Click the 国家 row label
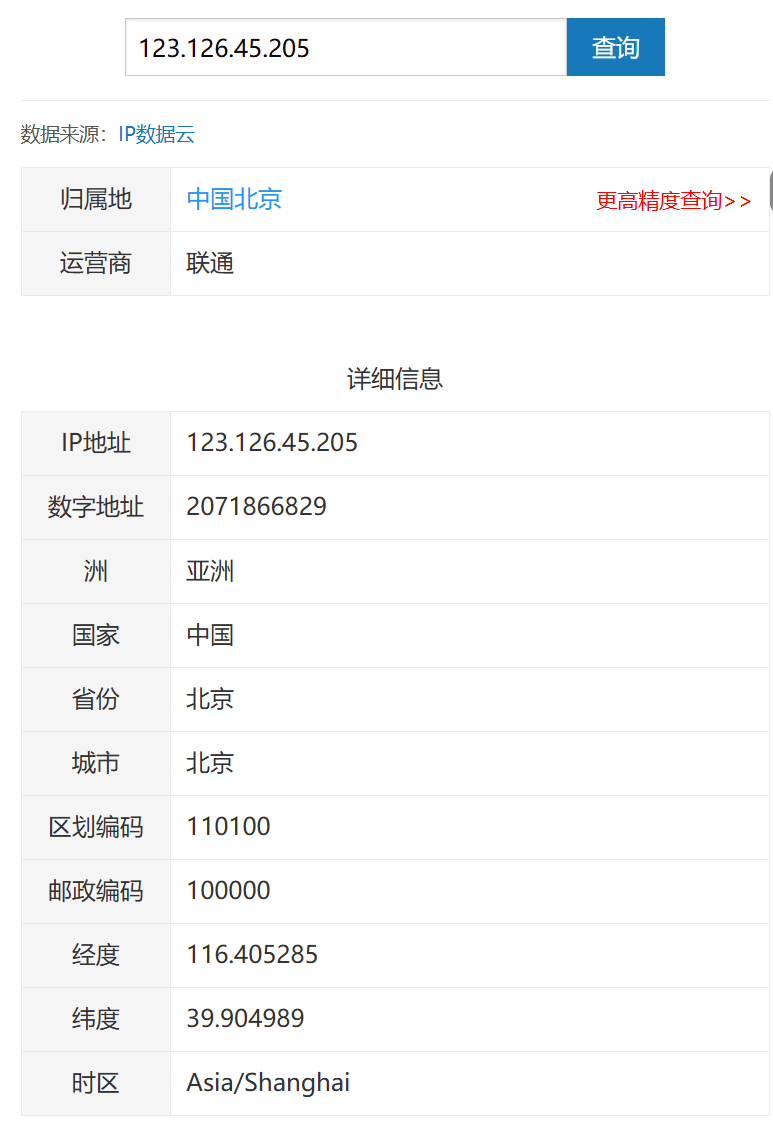The height and width of the screenshot is (1121, 773). point(96,635)
